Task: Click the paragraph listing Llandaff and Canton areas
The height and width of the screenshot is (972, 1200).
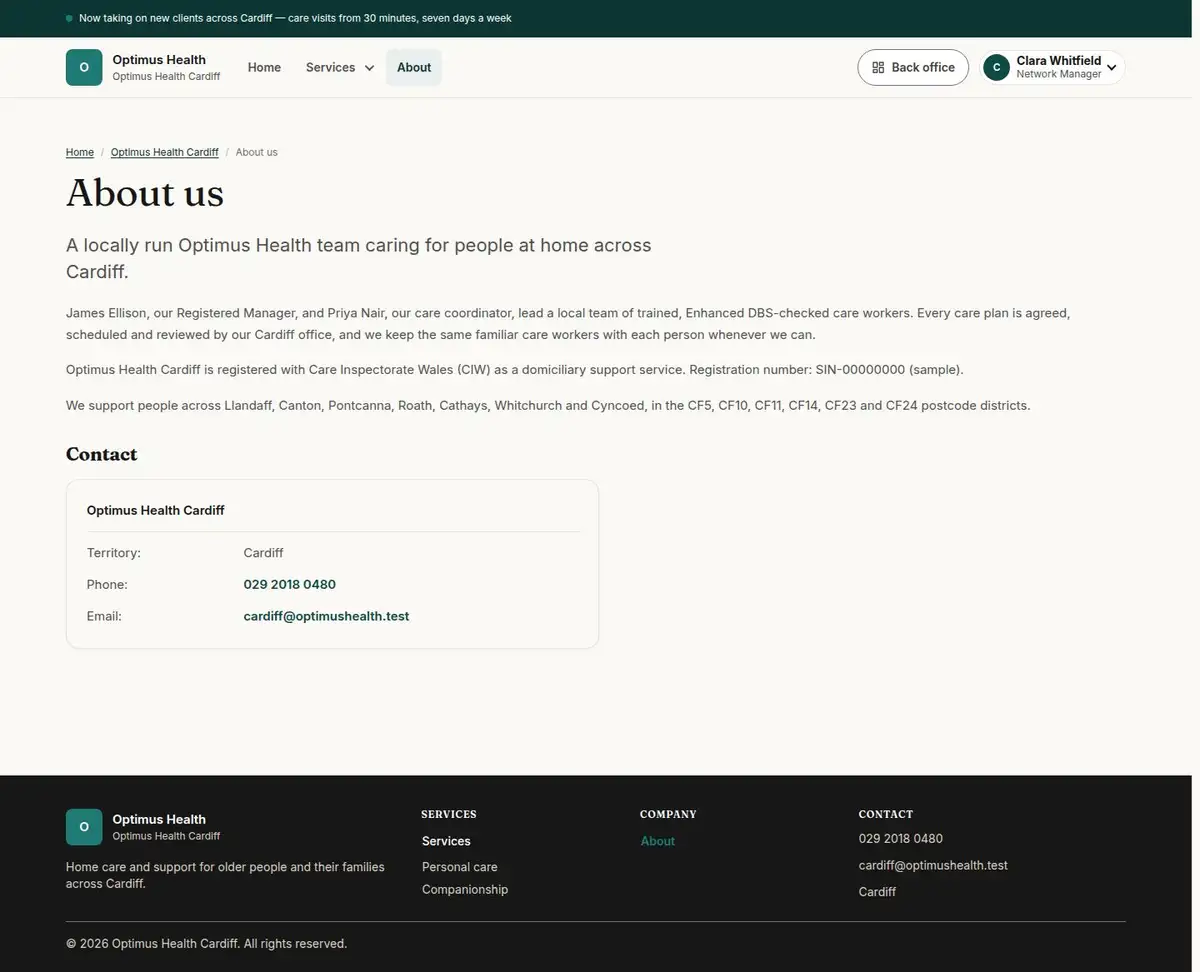Action: (548, 405)
